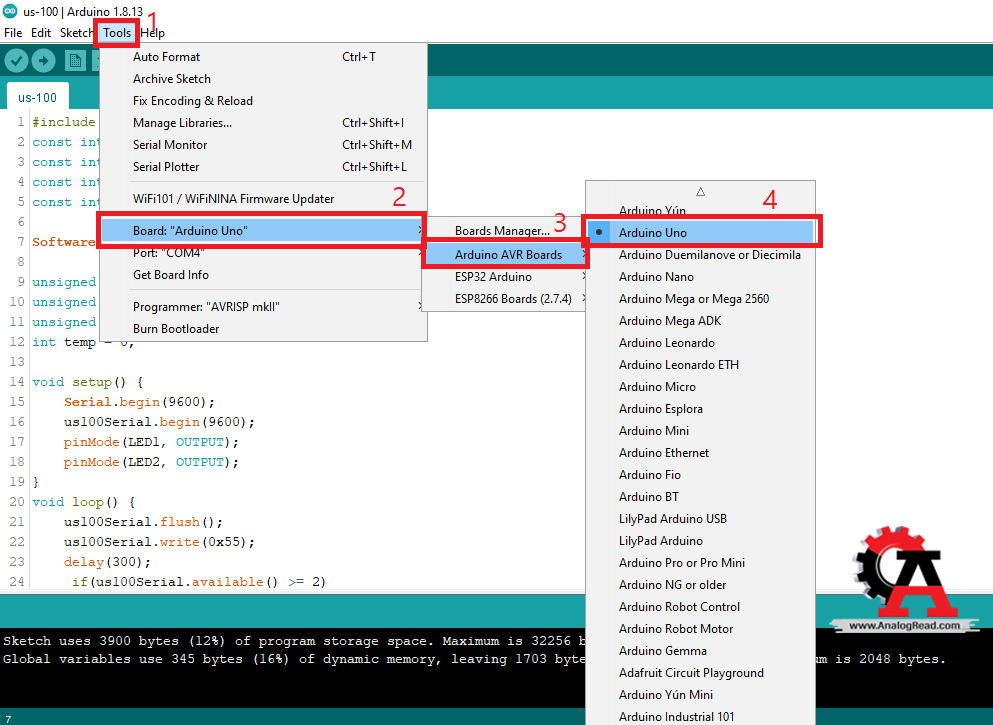Expand the ESP32 Arduino submenu
The width and height of the screenshot is (993, 725).
(x=505, y=277)
